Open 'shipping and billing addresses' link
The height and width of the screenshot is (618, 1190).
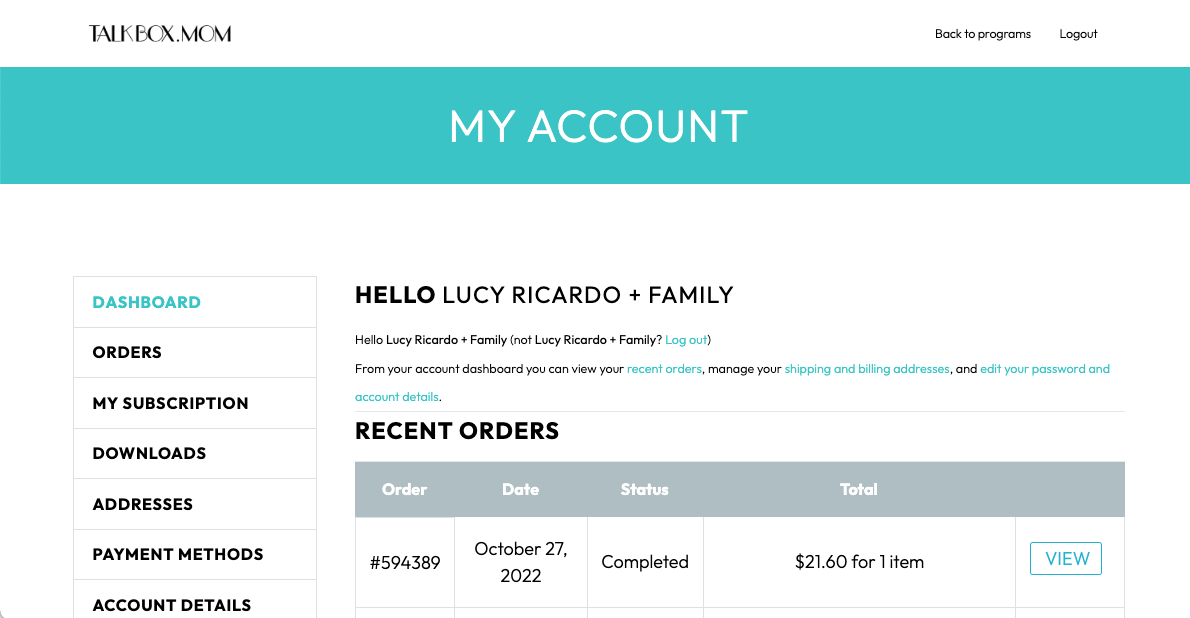coord(867,369)
